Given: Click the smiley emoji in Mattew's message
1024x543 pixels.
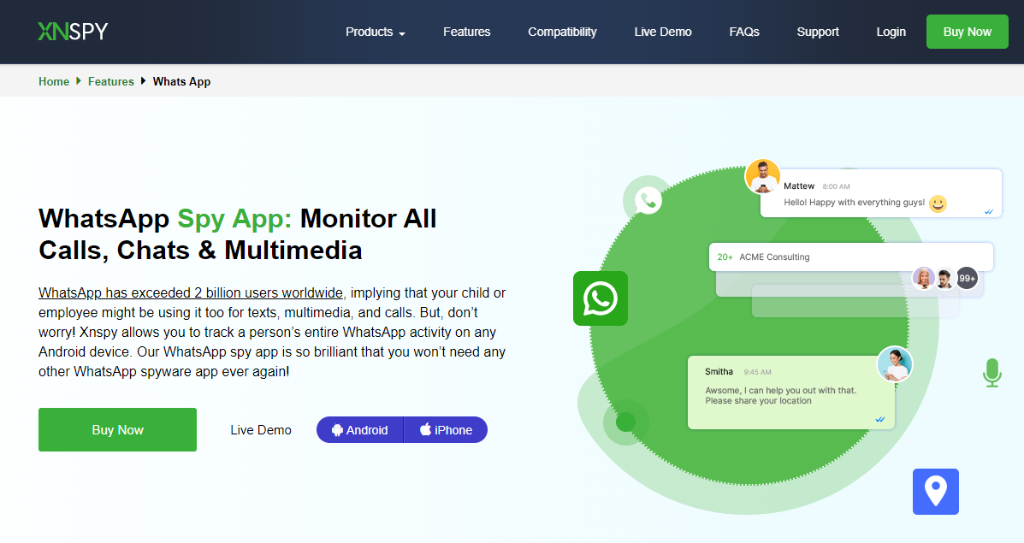Looking at the screenshot, I should 937,204.
